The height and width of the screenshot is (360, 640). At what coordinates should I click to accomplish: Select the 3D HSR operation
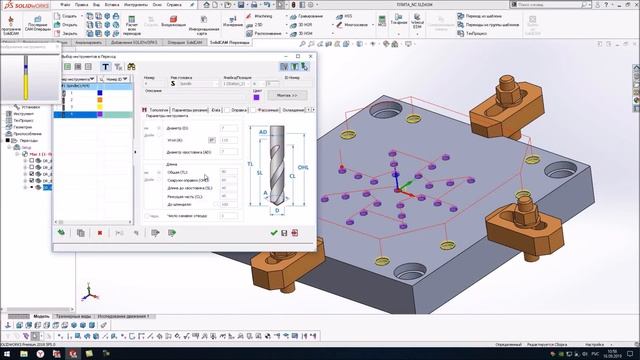tap(301, 25)
